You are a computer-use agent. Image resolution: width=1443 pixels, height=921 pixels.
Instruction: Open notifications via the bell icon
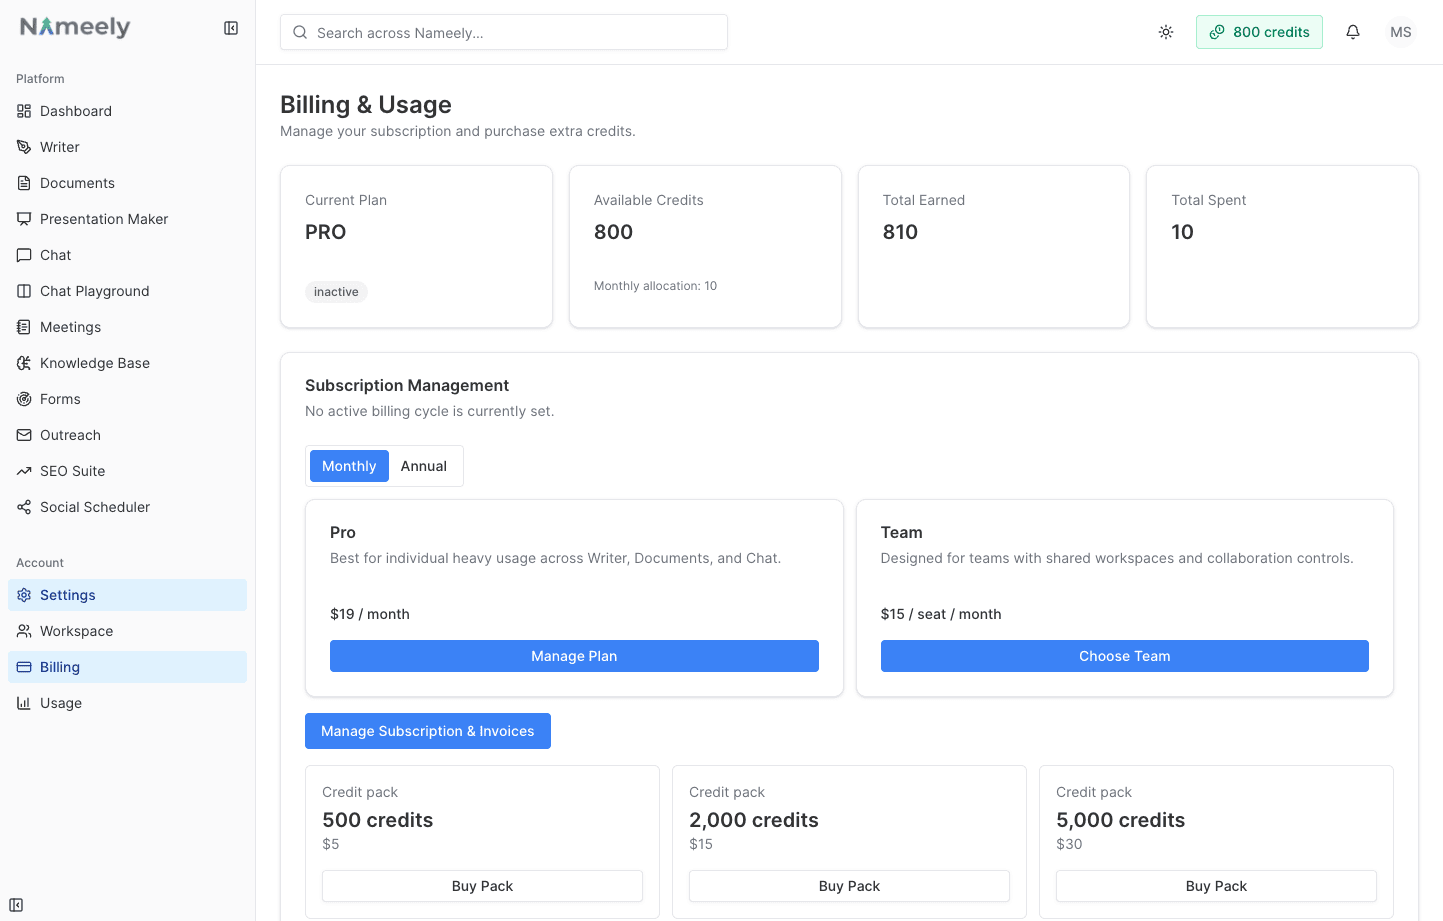(x=1353, y=32)
